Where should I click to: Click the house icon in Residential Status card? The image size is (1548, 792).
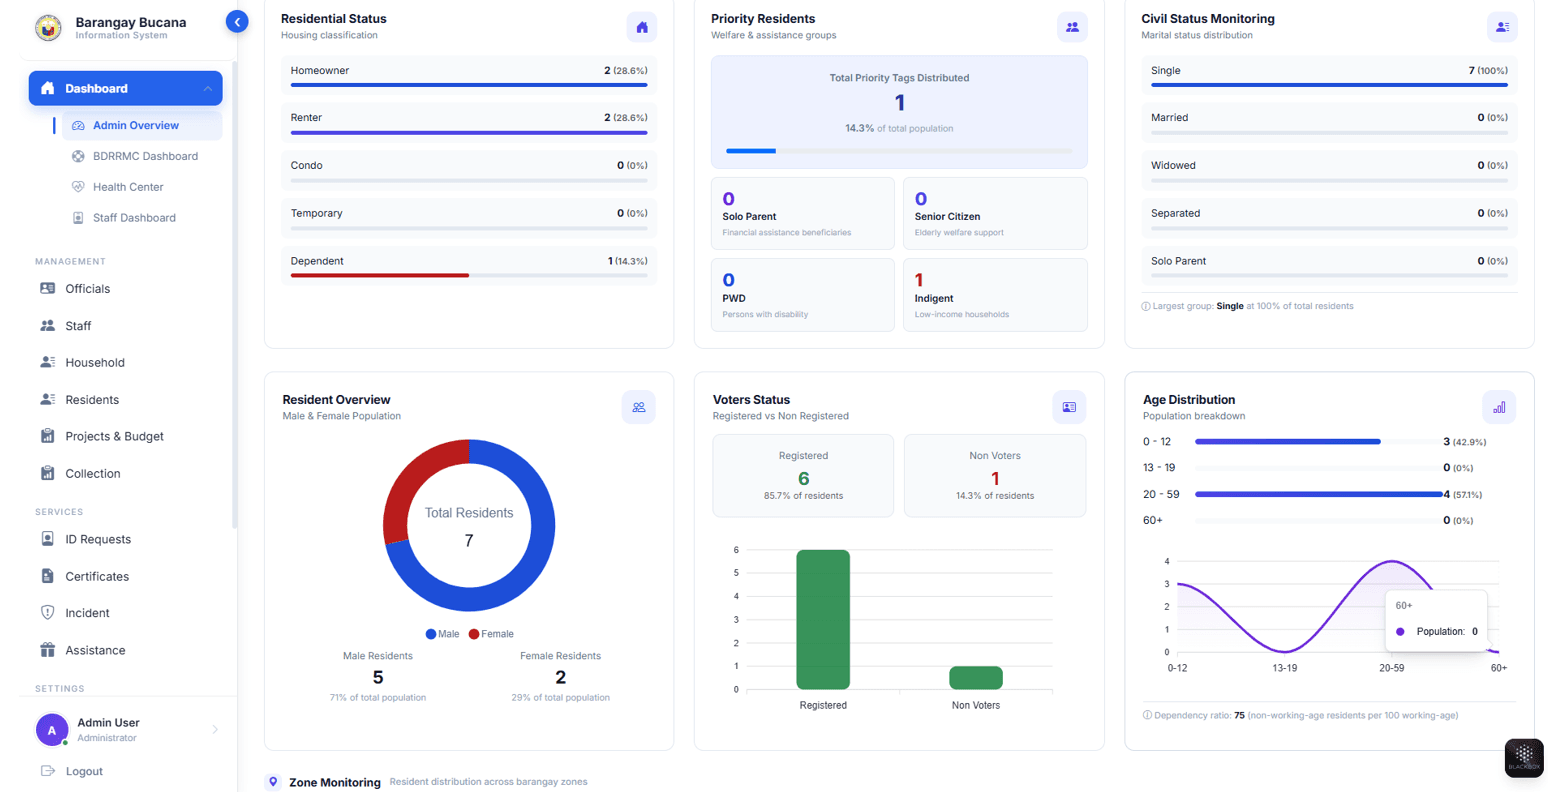pyautogui.click(x=642, y=27)
